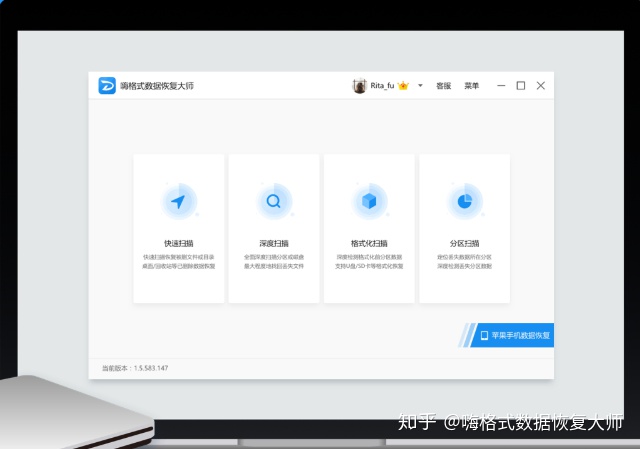
Task: Select the 快速扫描 arrow icon
Action: [x=179, y=201]
